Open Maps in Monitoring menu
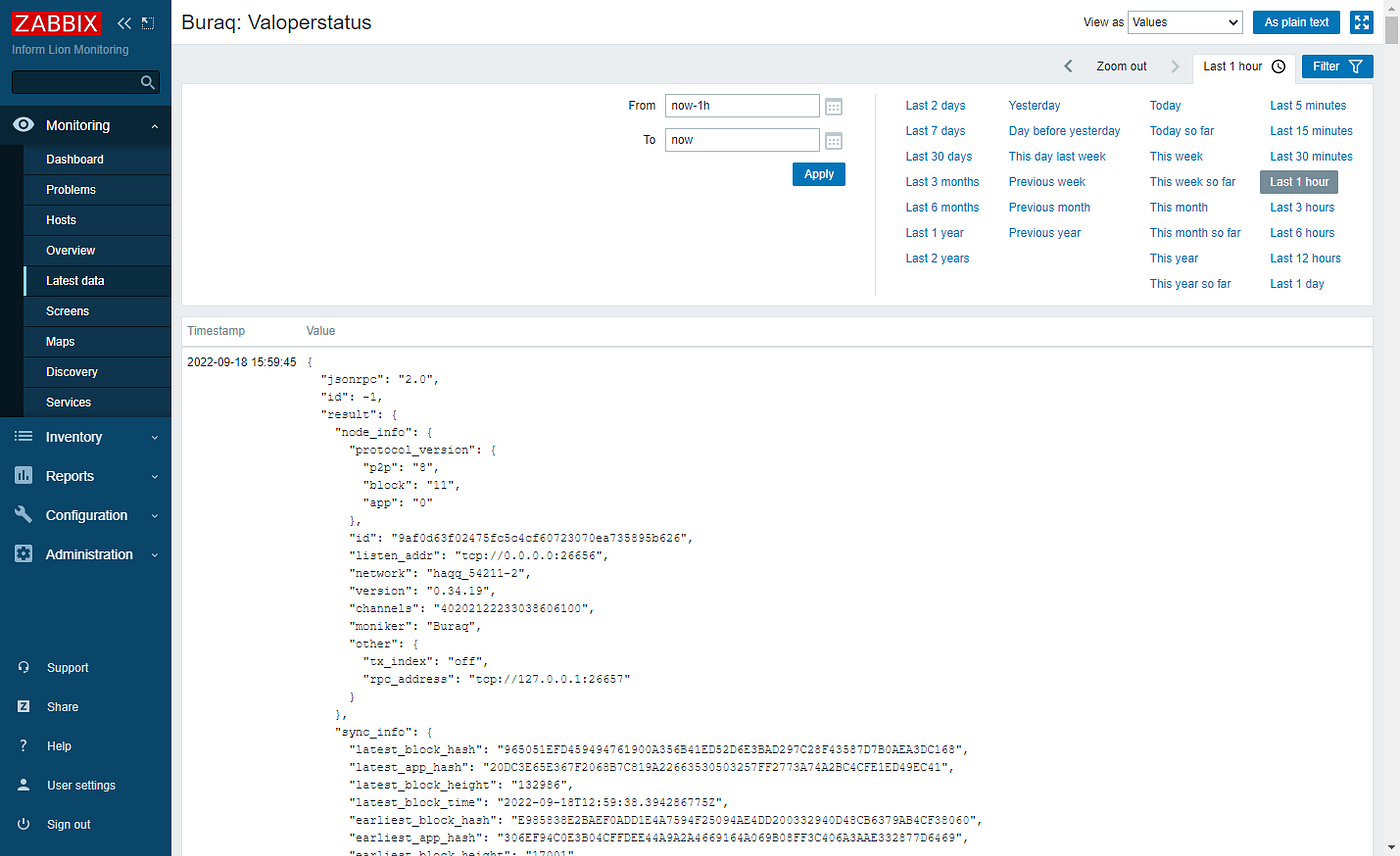The image size is (1400, 856). pos(97,341)
